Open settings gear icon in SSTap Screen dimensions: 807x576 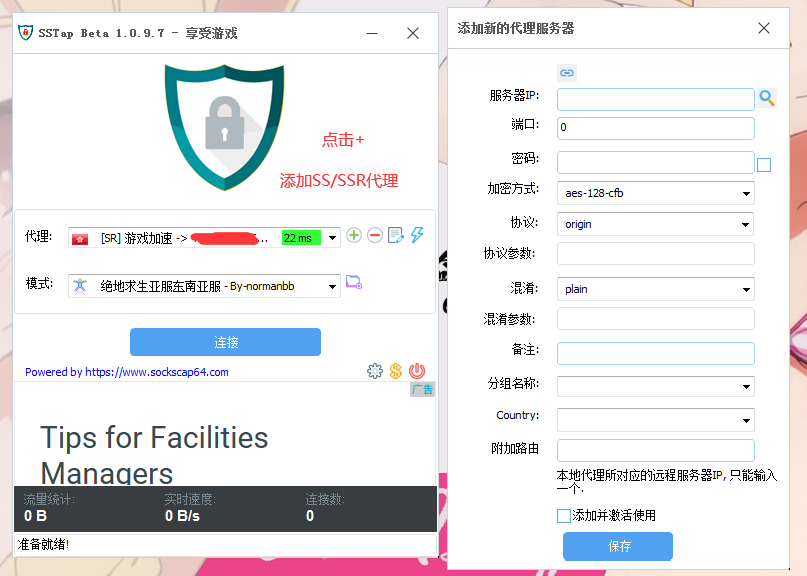pos(375,371)
